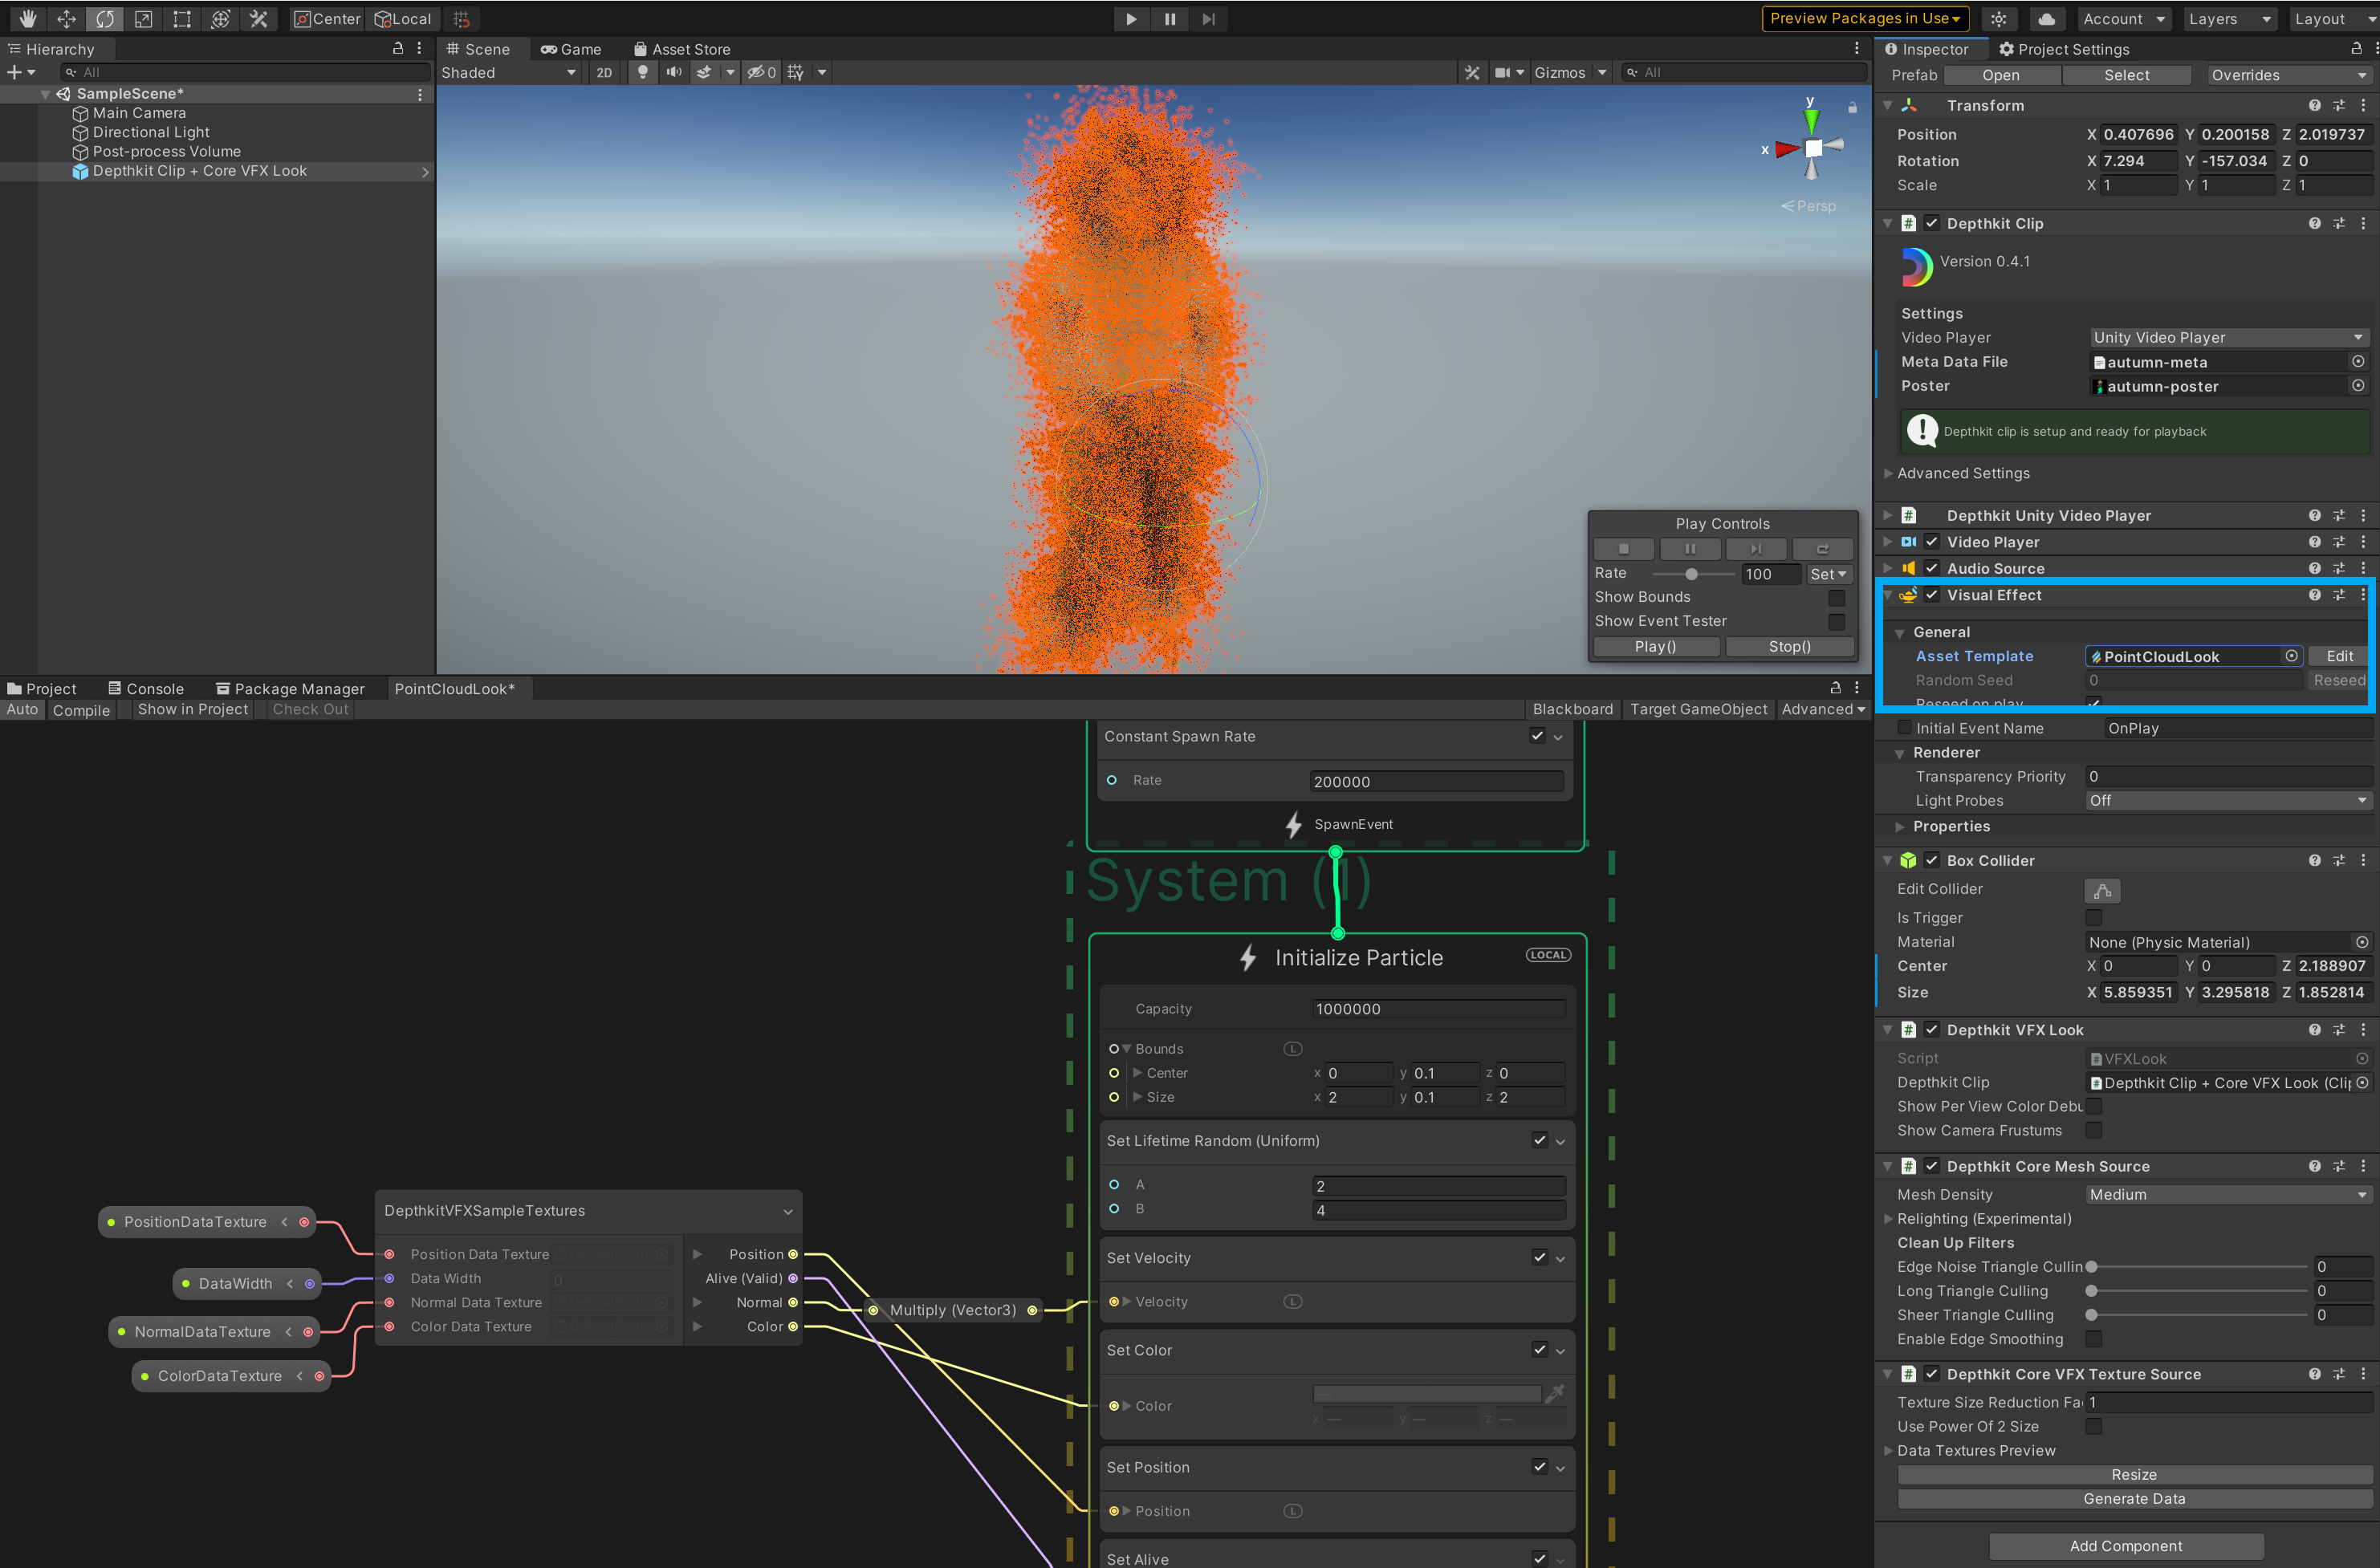
Task: Open the Shaded draw mode dropdown
Action: tap(509, 72)
